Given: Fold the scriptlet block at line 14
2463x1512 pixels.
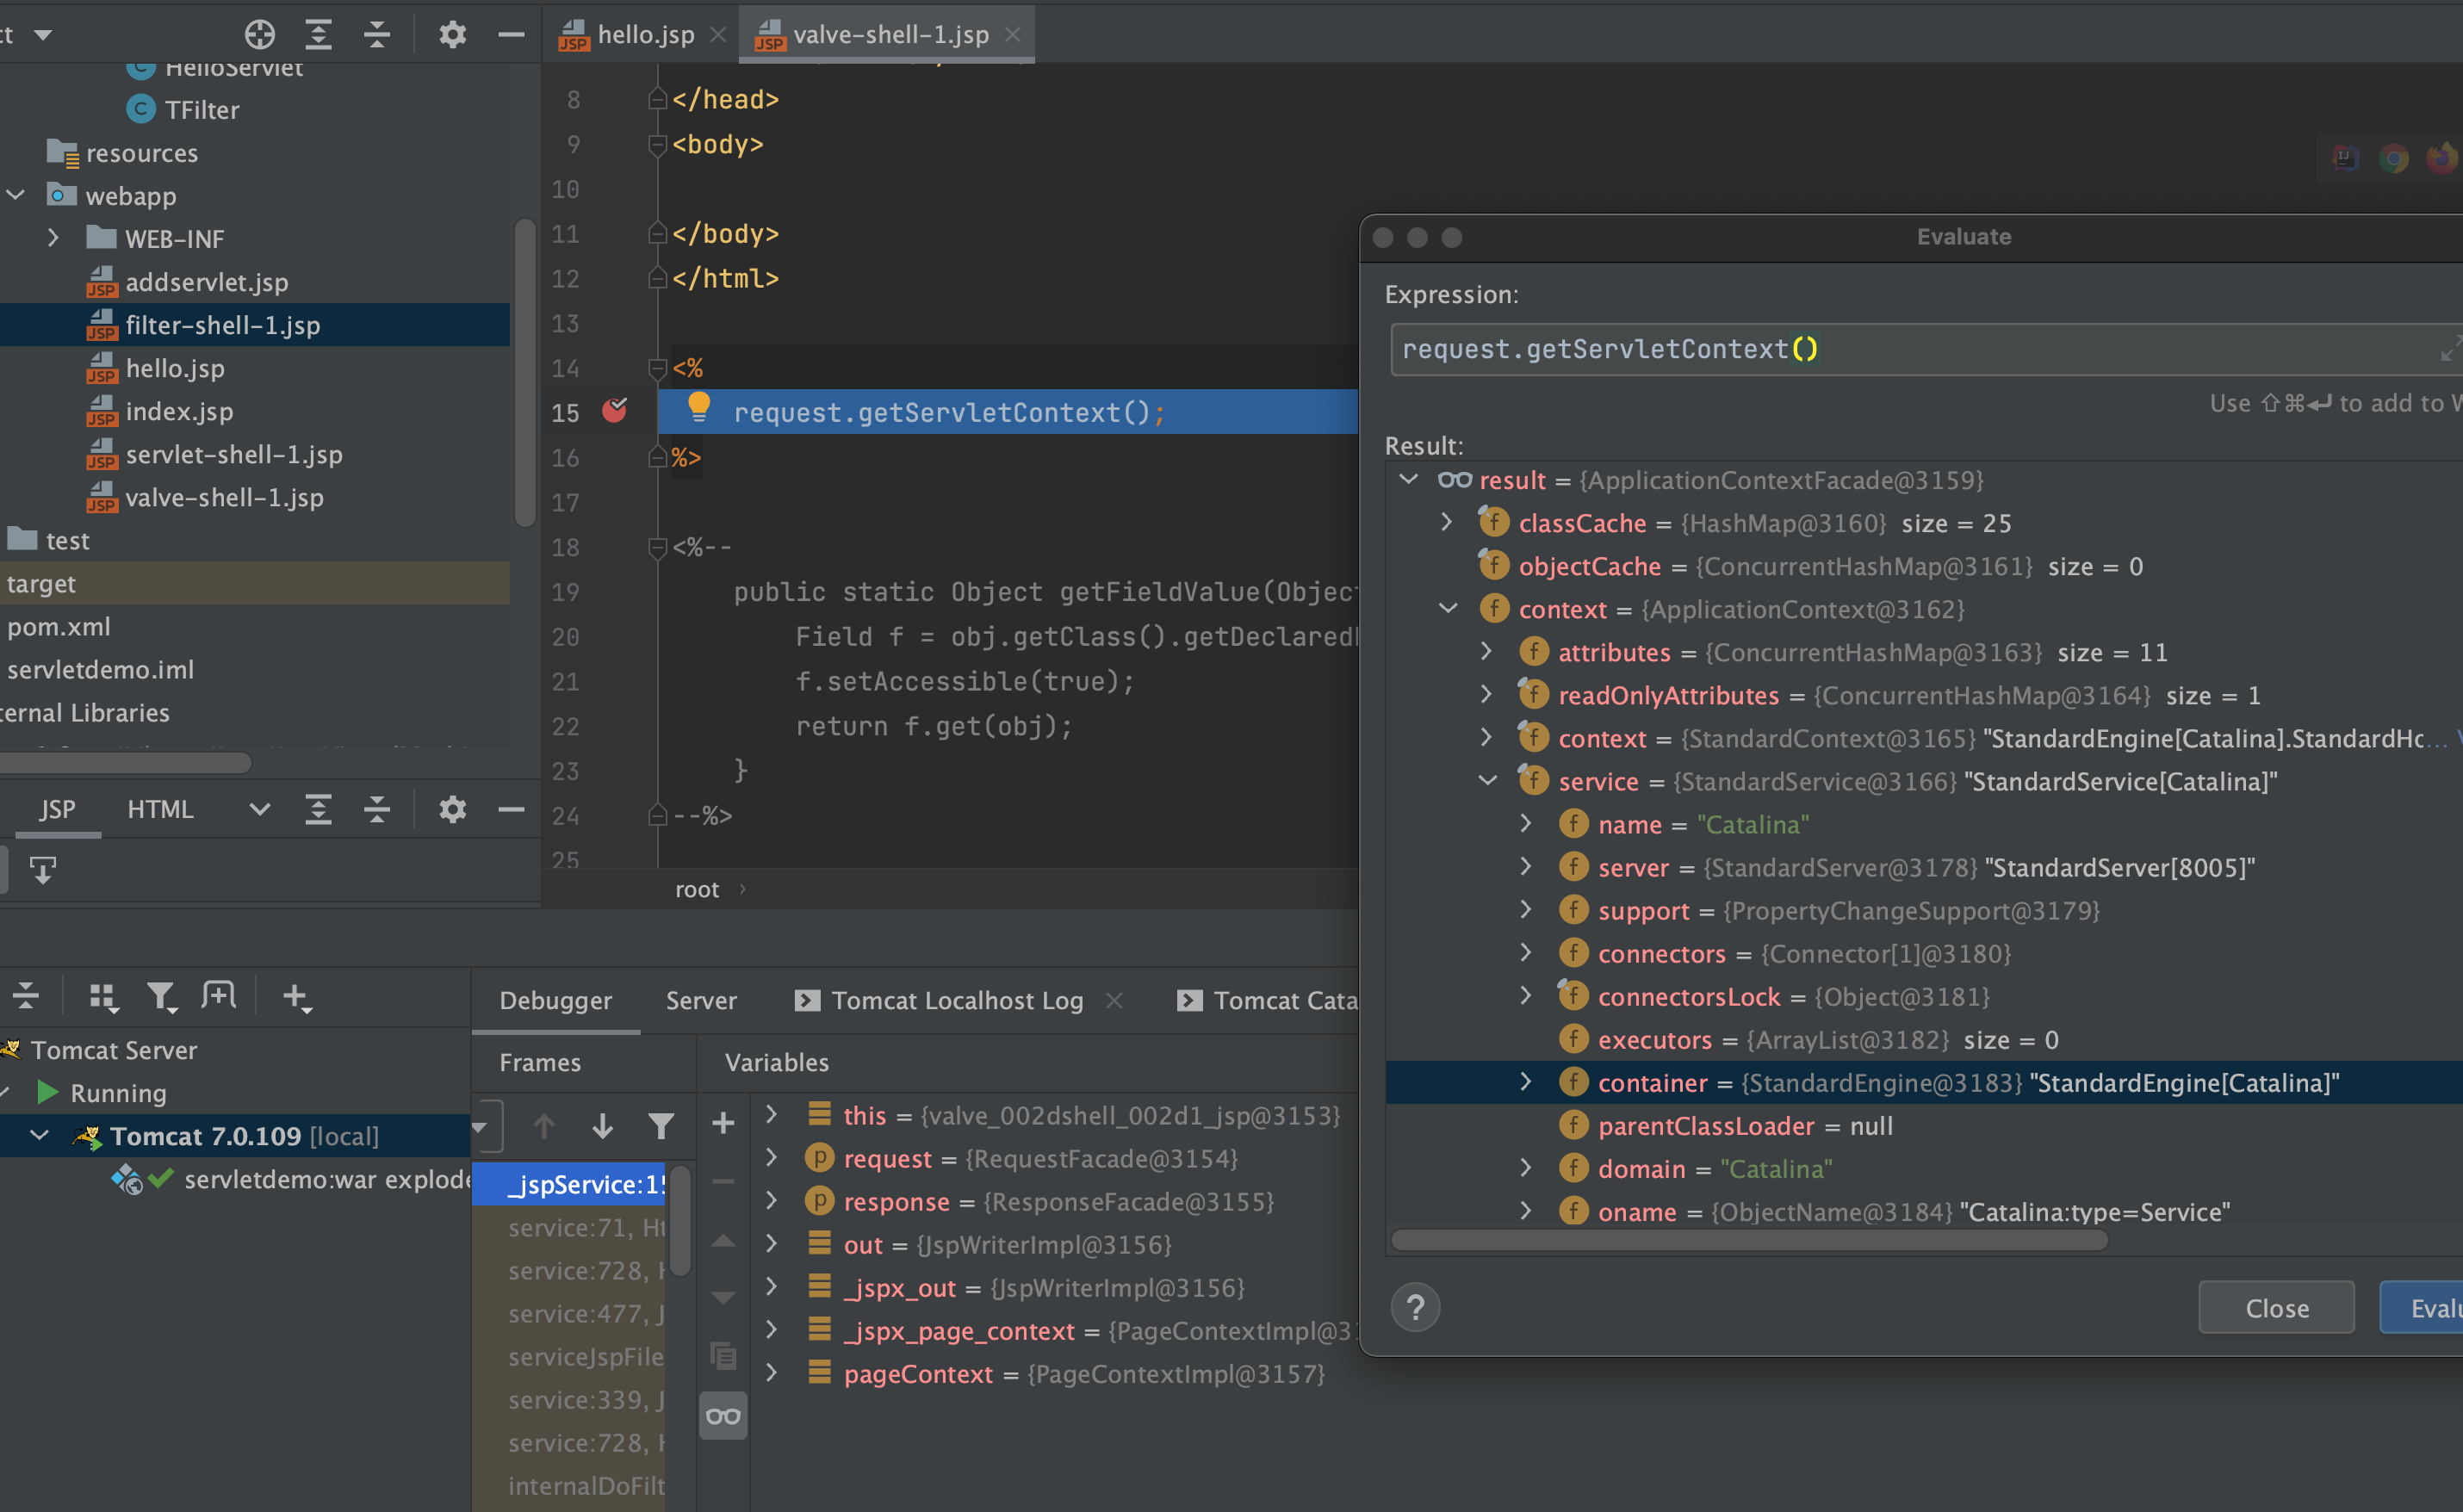Looking at the screenshot, I should click(x=657, y=369).
